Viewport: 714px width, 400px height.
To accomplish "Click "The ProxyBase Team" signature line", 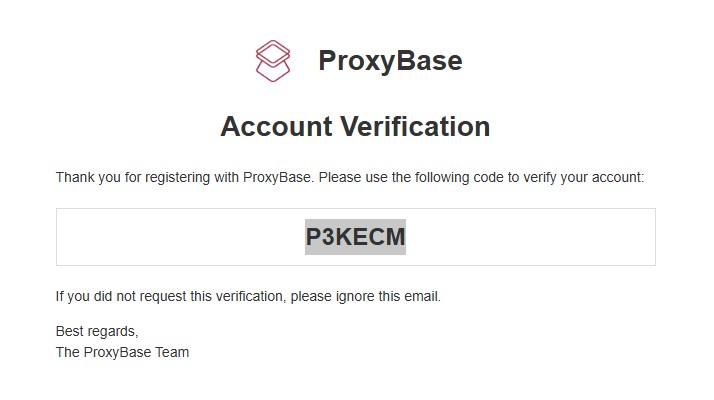I will (122, 352).
